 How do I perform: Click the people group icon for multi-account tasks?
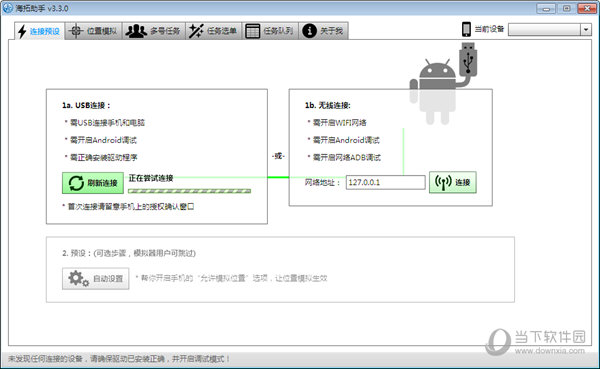coord(136,31)
